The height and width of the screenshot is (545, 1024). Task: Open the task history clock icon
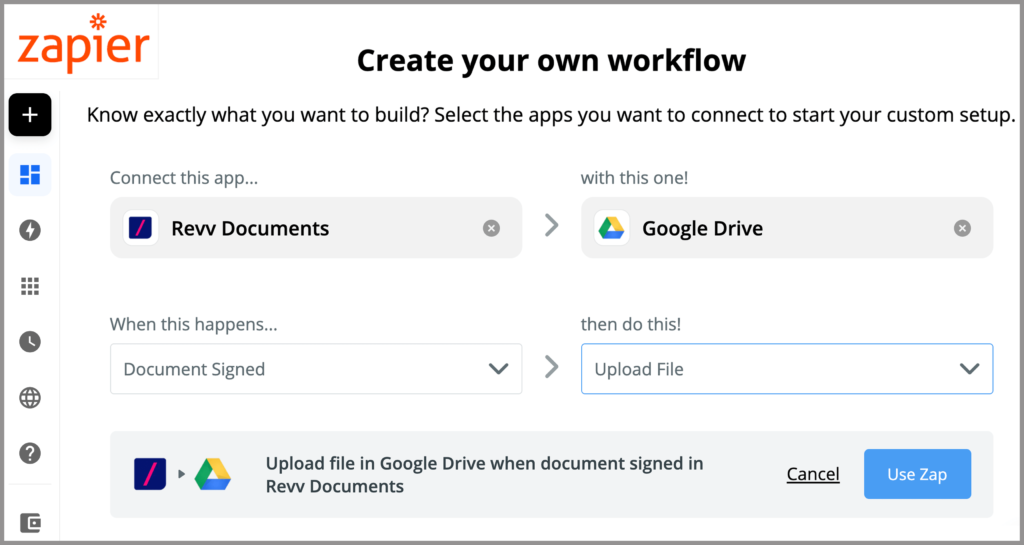30,341
